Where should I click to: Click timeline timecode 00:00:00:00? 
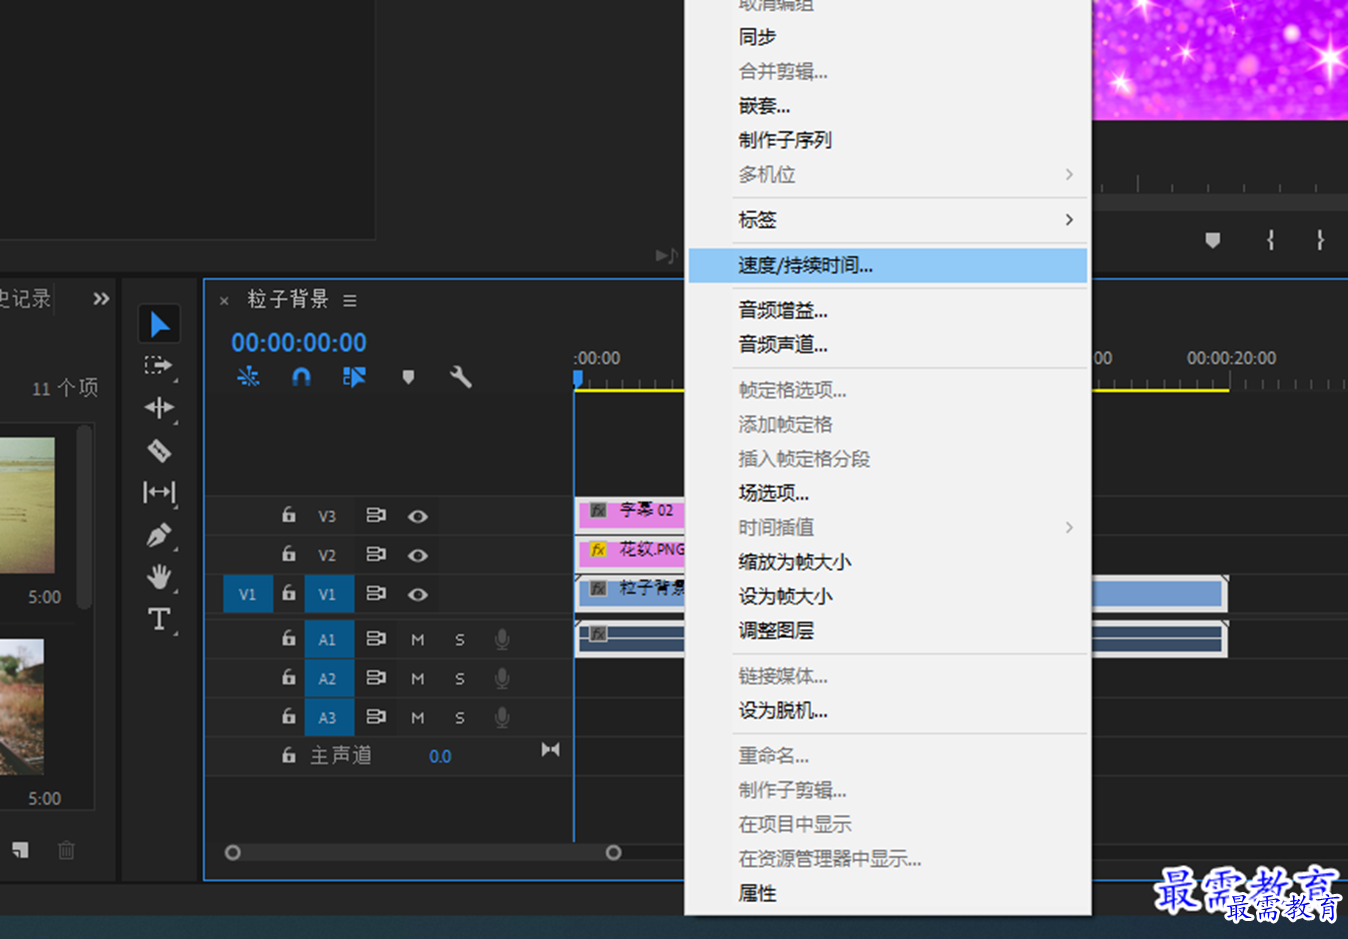pos(299,342)
